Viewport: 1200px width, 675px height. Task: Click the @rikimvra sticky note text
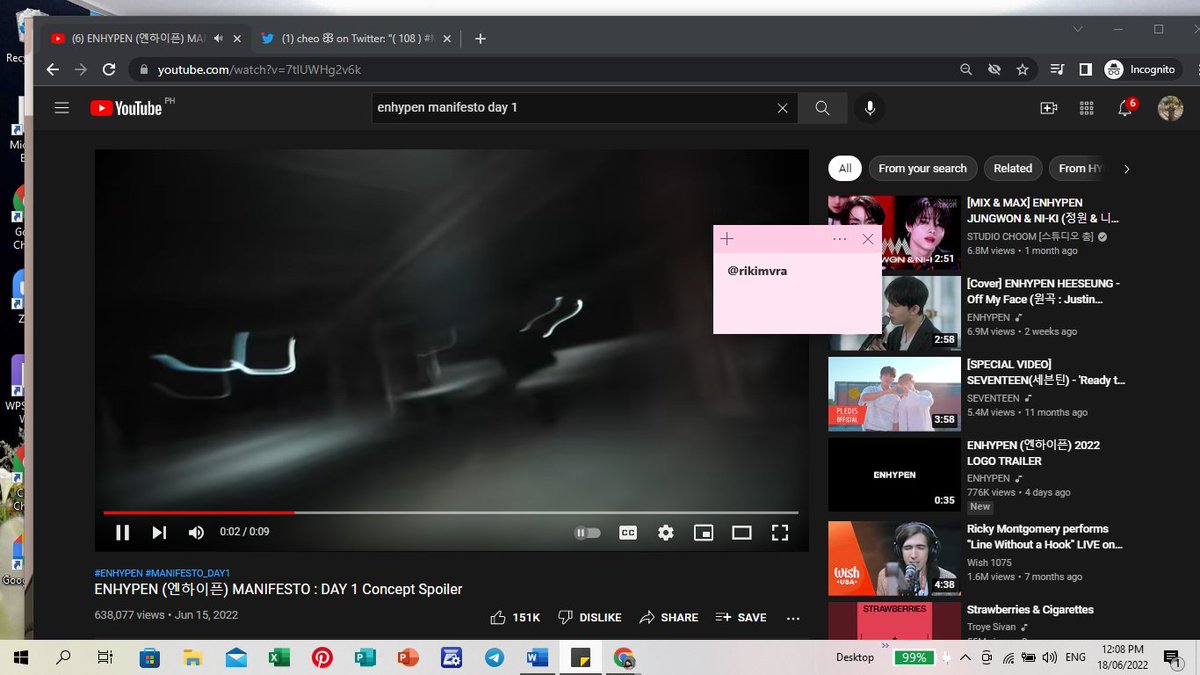tap(757, 271)
